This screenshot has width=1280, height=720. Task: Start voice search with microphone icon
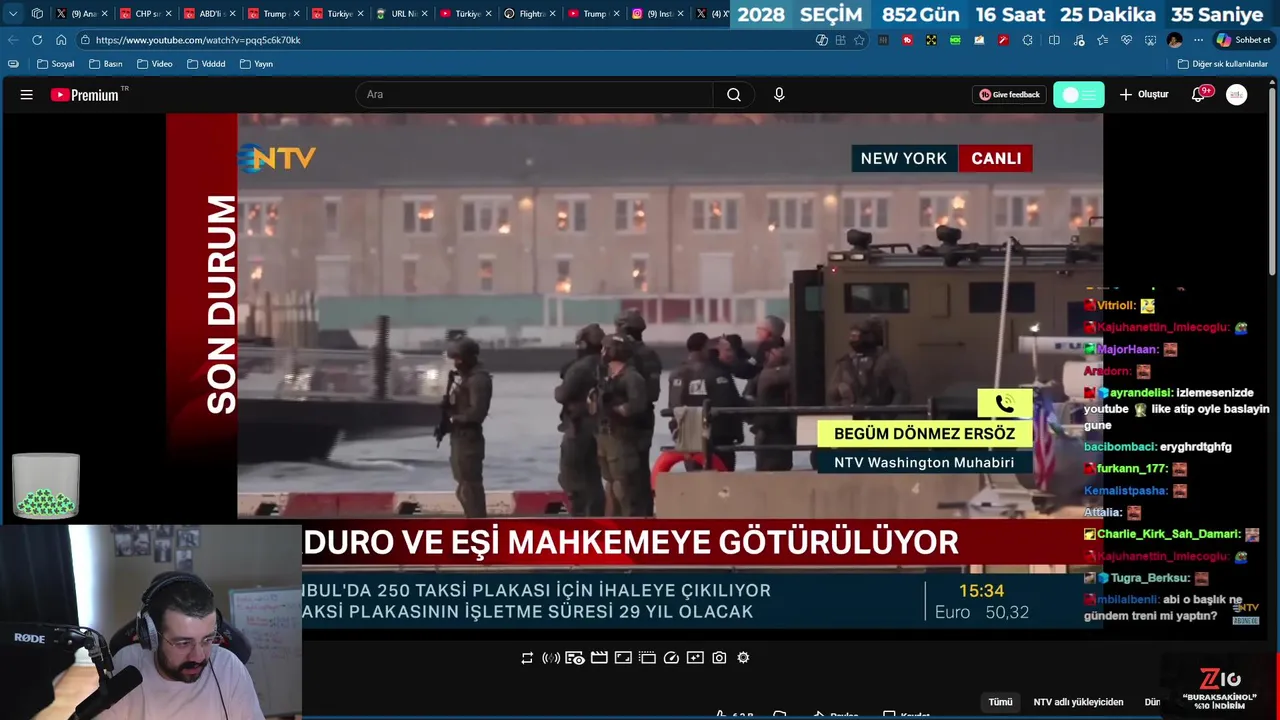tap(779, 95)
